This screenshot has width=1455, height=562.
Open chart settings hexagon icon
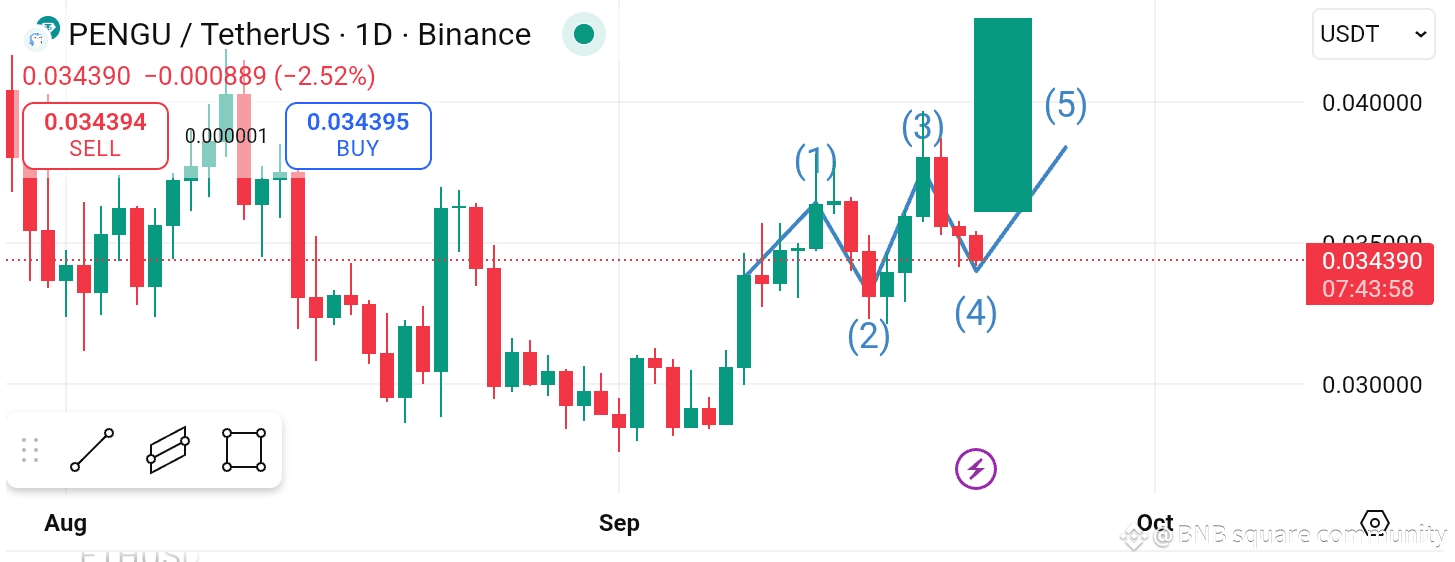[x=1375, y=523]
